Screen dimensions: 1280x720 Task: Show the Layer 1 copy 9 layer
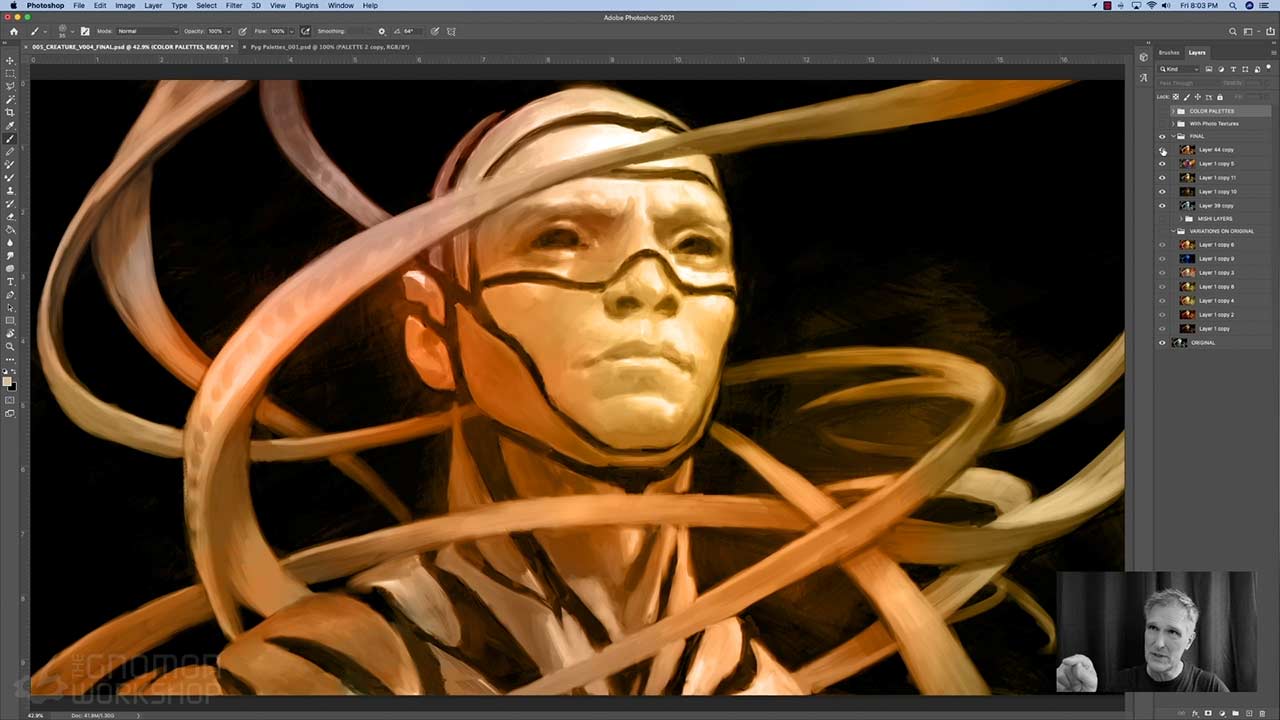tap(1162, 259)
